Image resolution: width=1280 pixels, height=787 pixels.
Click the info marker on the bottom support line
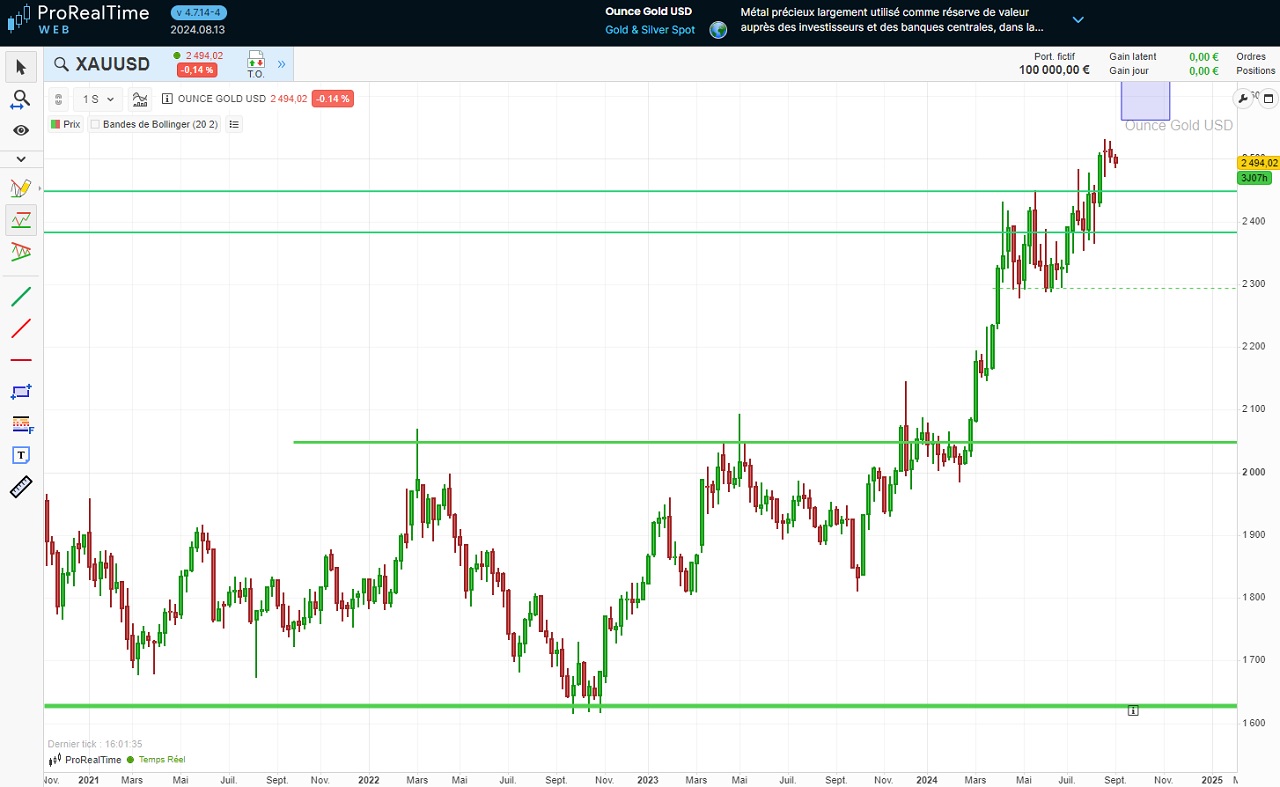1133,710
